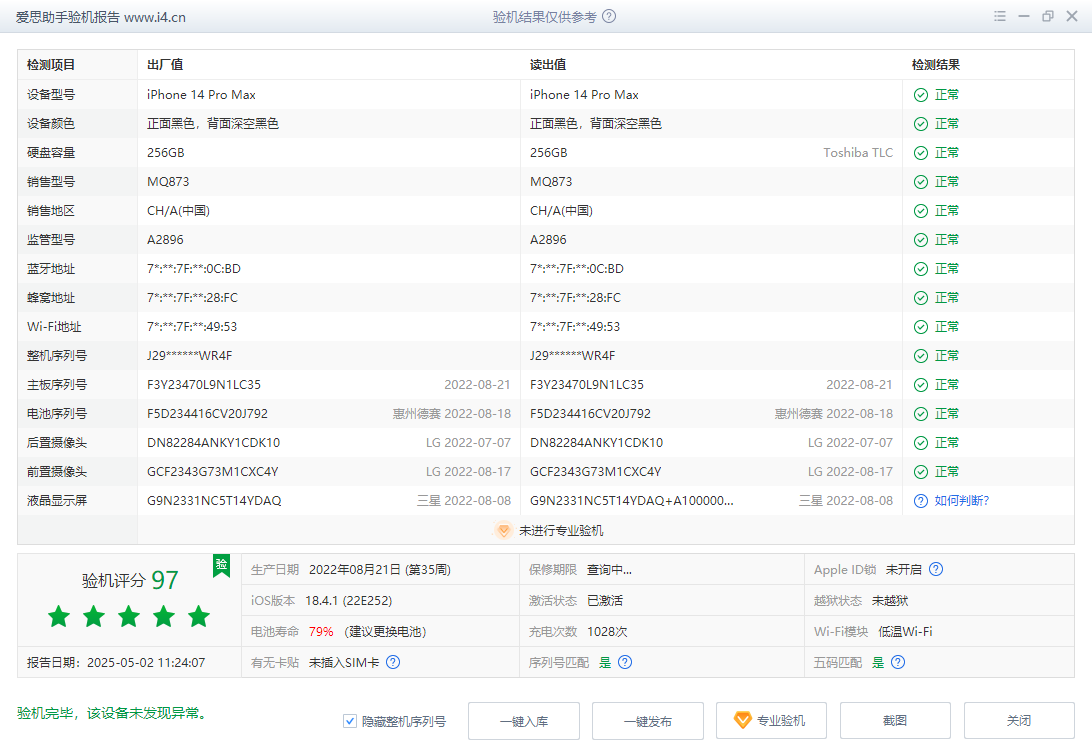Click the factory rear camera serial DN82284ANKY1CDK10
Screen dimensions: 1092x756
coord(214,443)
